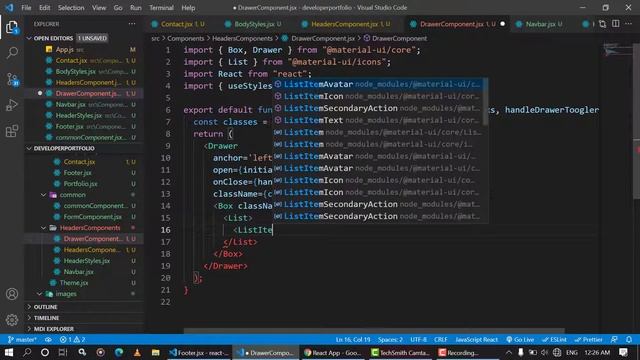This screenshot has width=640, height=360.
Task: Open the Accounts menu icon
Action: click(12, 294)
